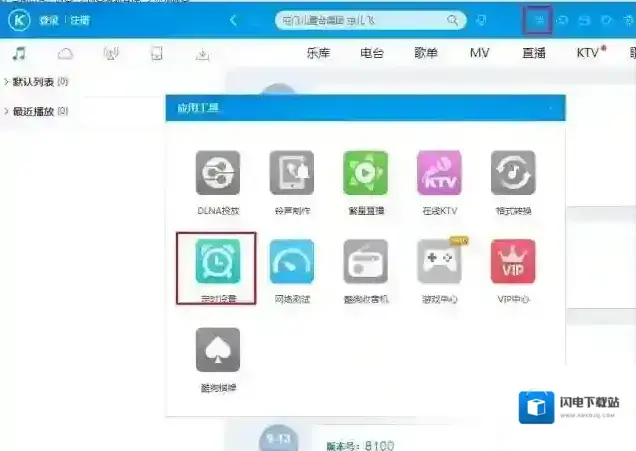
Task: Run the network speed test tool
Action: coord(291,261)
